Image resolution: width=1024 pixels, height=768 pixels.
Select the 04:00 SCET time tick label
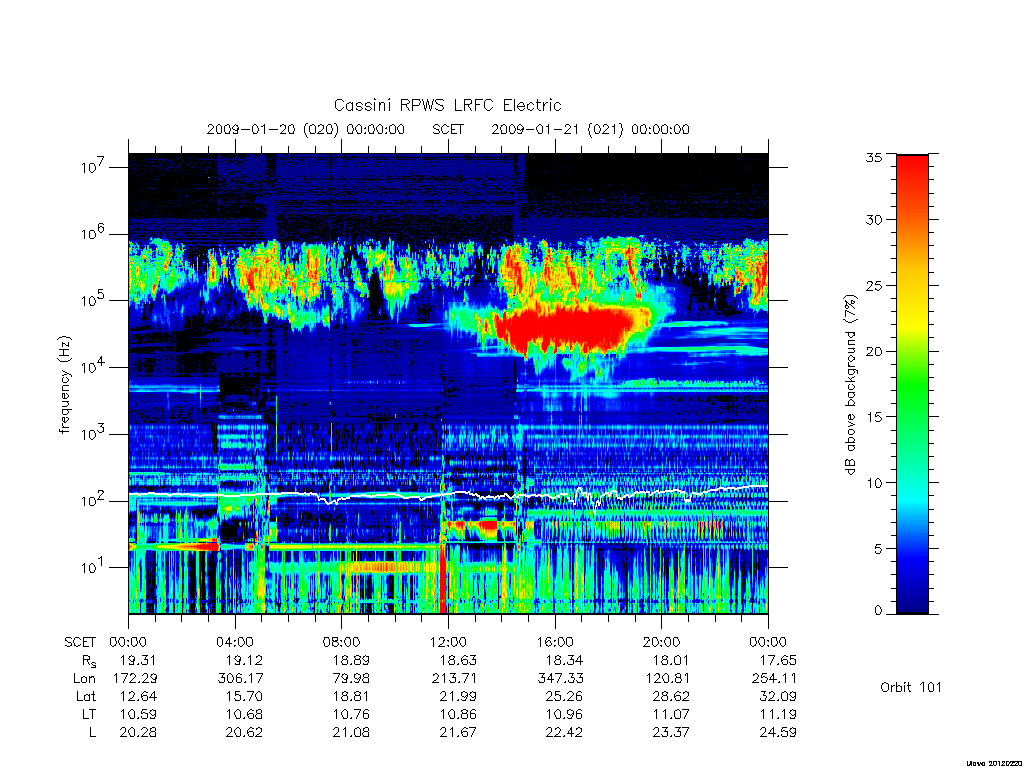pos(234,642)
